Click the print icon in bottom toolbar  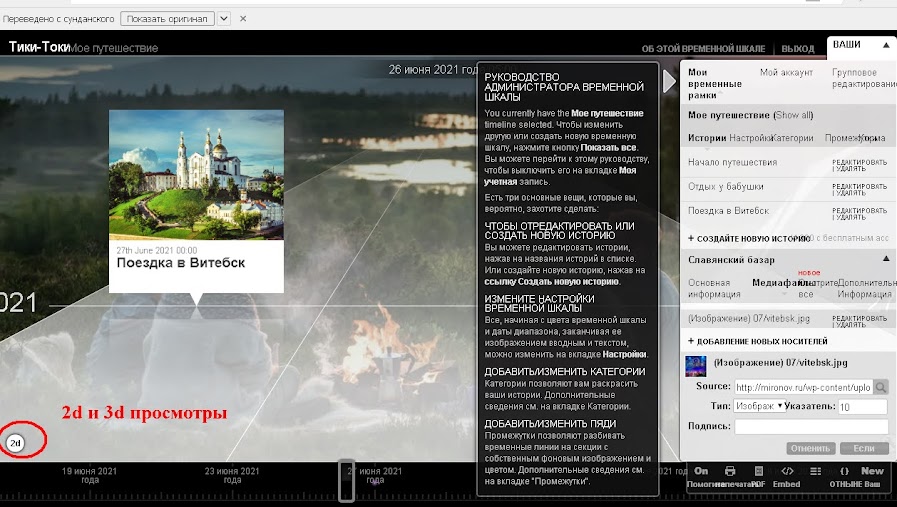[x=730, y=471]
